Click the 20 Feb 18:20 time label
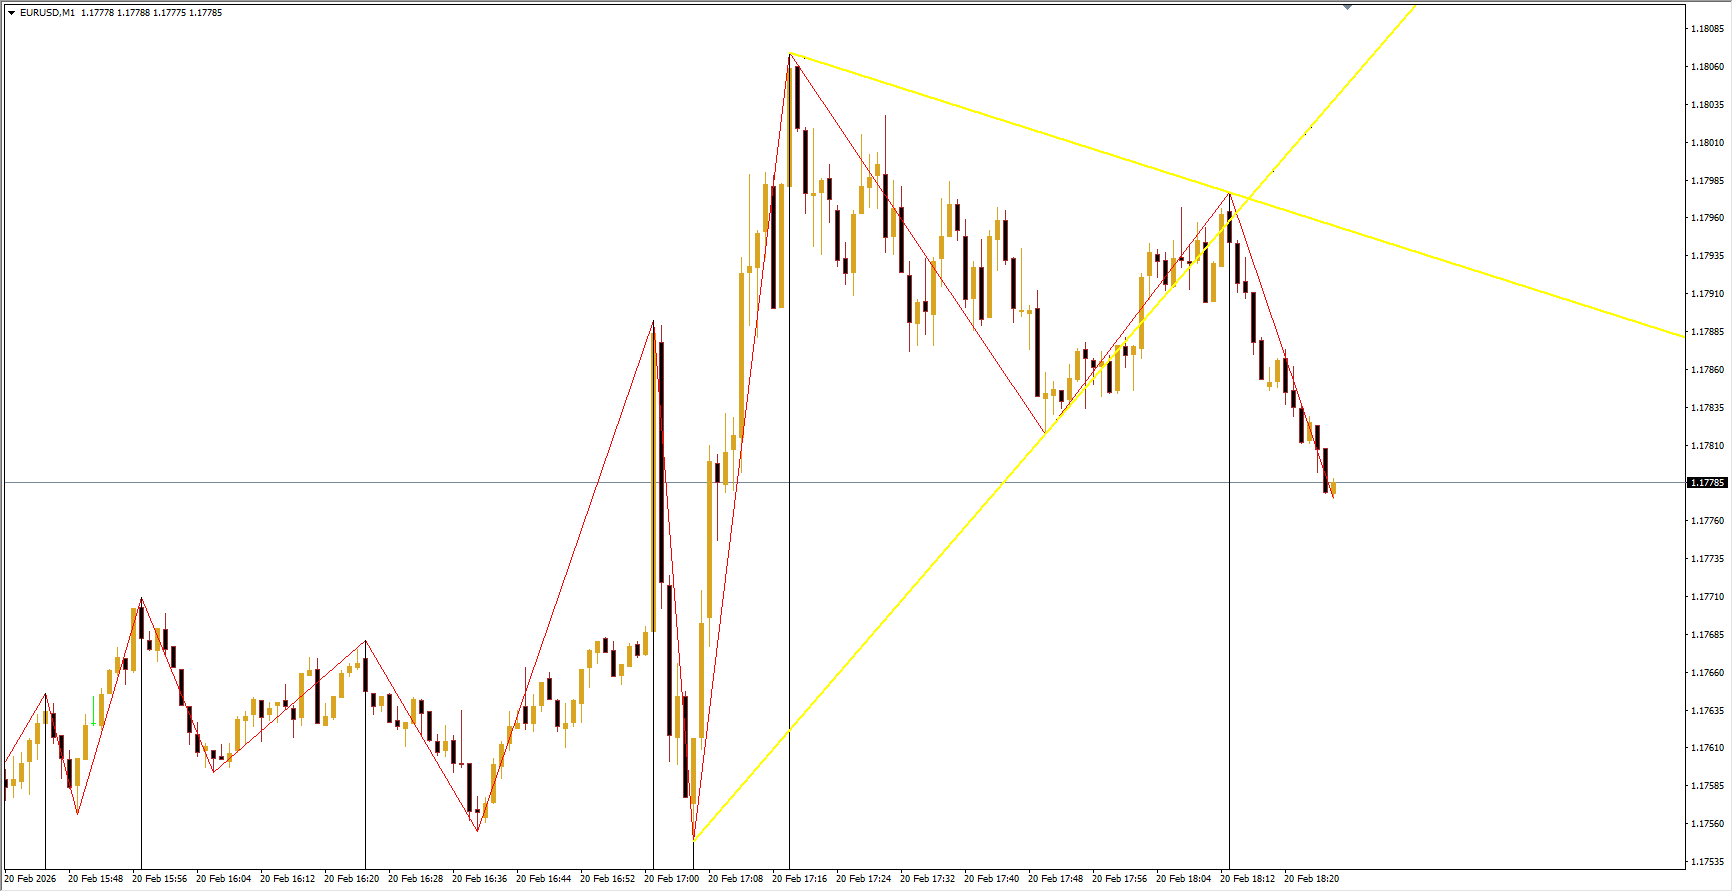The height and width of the screenshot is (892, 1733). click(1311, 879)
